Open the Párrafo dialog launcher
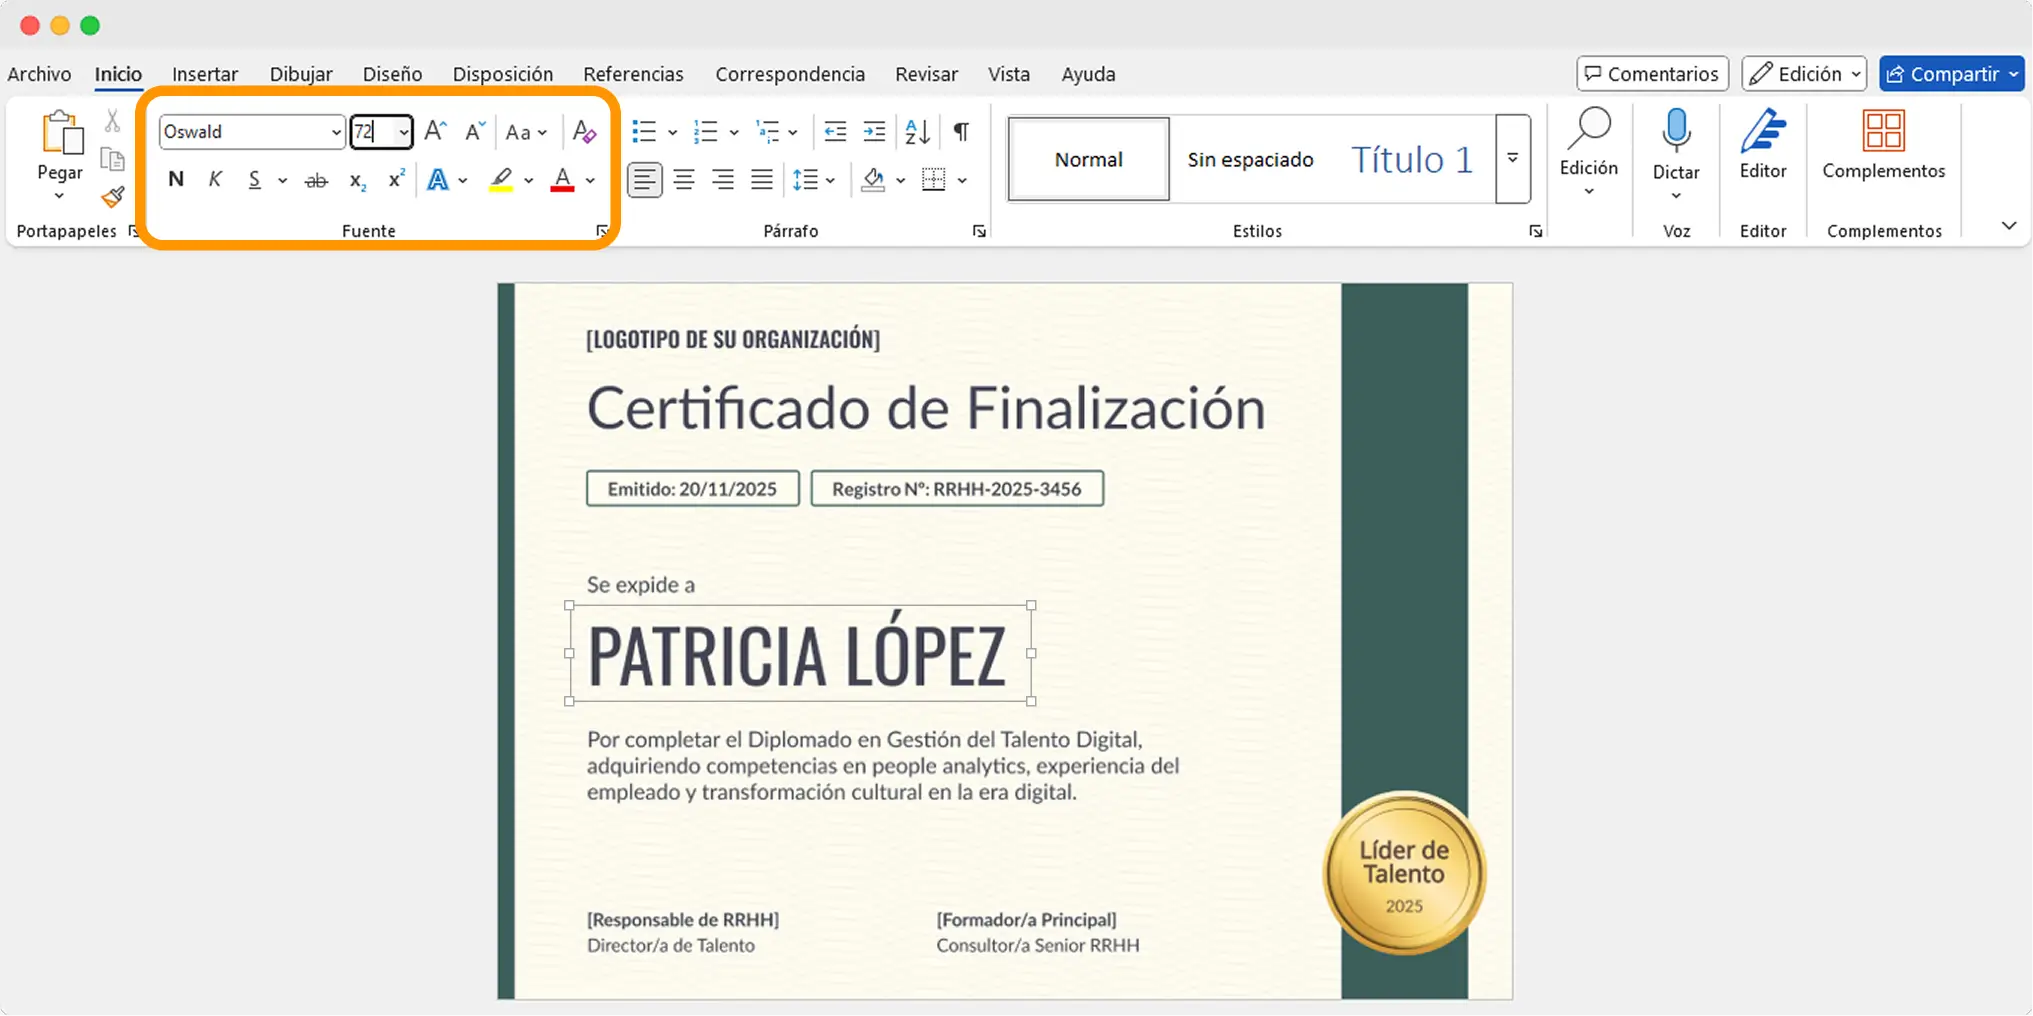Viewport: 2033px width, 1016px height. [979, 231]
